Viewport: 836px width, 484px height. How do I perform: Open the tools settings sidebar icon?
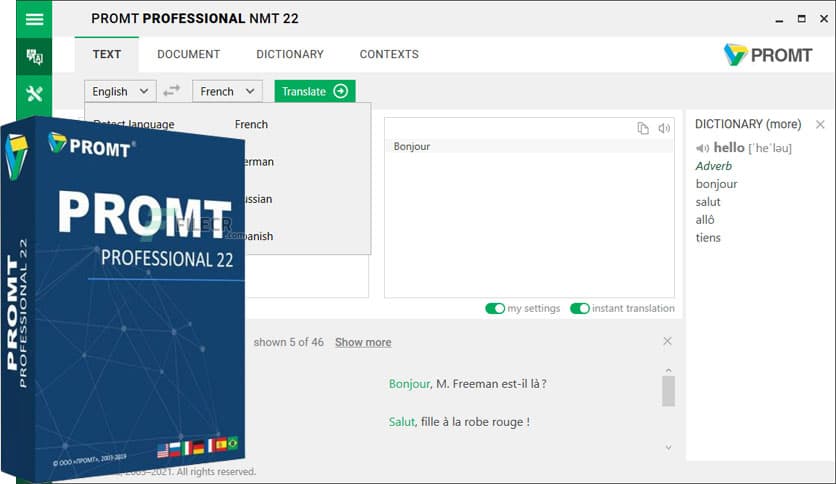(x=34, y=94)
